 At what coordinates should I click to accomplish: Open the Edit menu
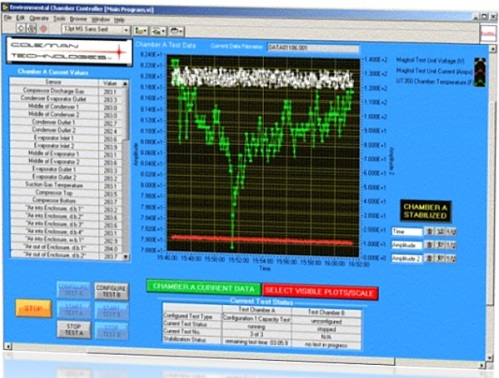(21, 18)
